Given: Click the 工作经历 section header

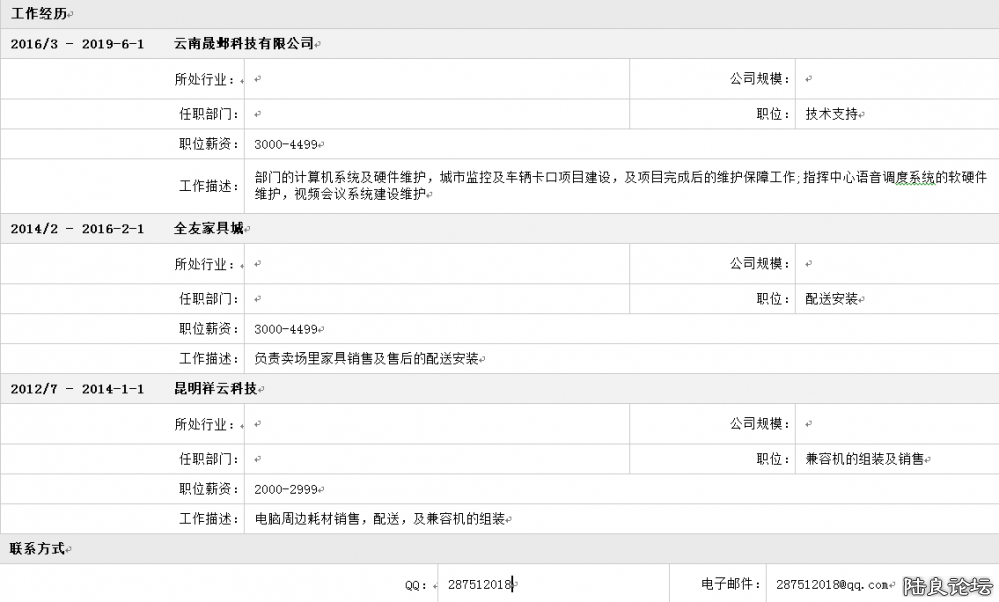Looking at the screenshot, I should tap(37, 13).
